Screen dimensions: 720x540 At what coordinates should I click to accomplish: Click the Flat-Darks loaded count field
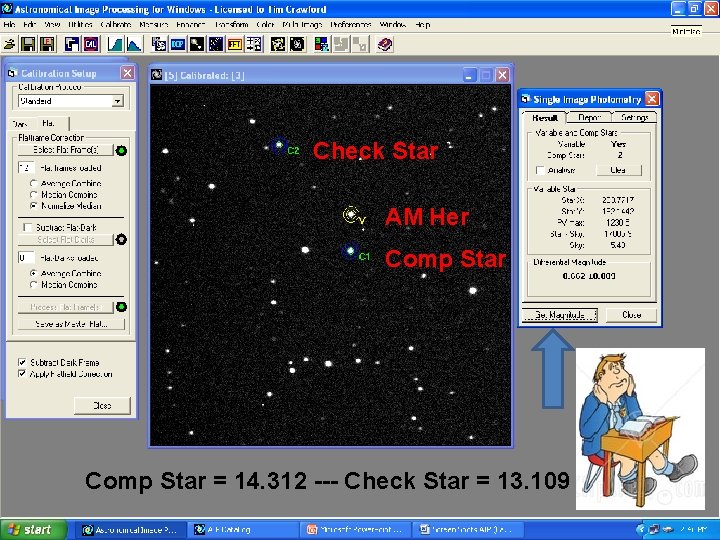pyautogui.click(x=26, y=258)
